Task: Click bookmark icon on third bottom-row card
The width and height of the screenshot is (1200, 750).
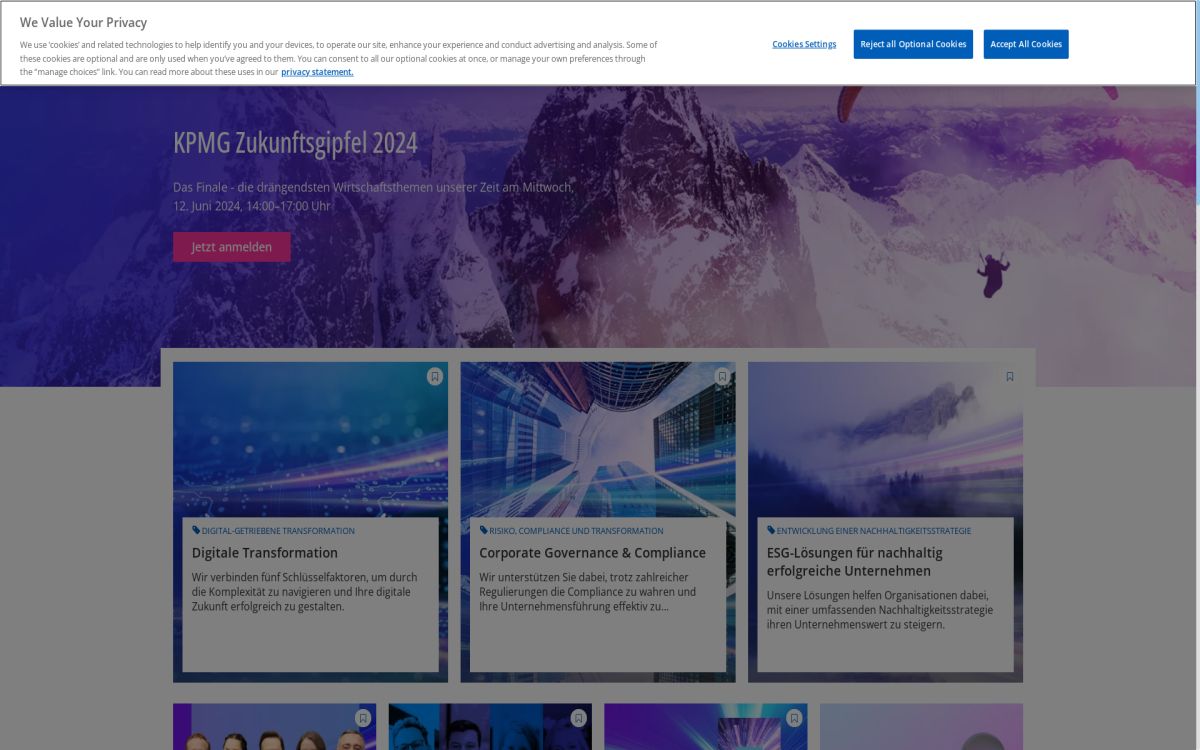Action: coord(794,718)
